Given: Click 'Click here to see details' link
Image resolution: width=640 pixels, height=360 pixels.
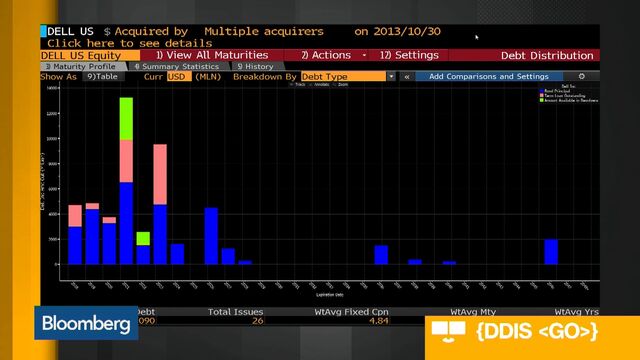Looking at the screenshot, I should point(129,43).
